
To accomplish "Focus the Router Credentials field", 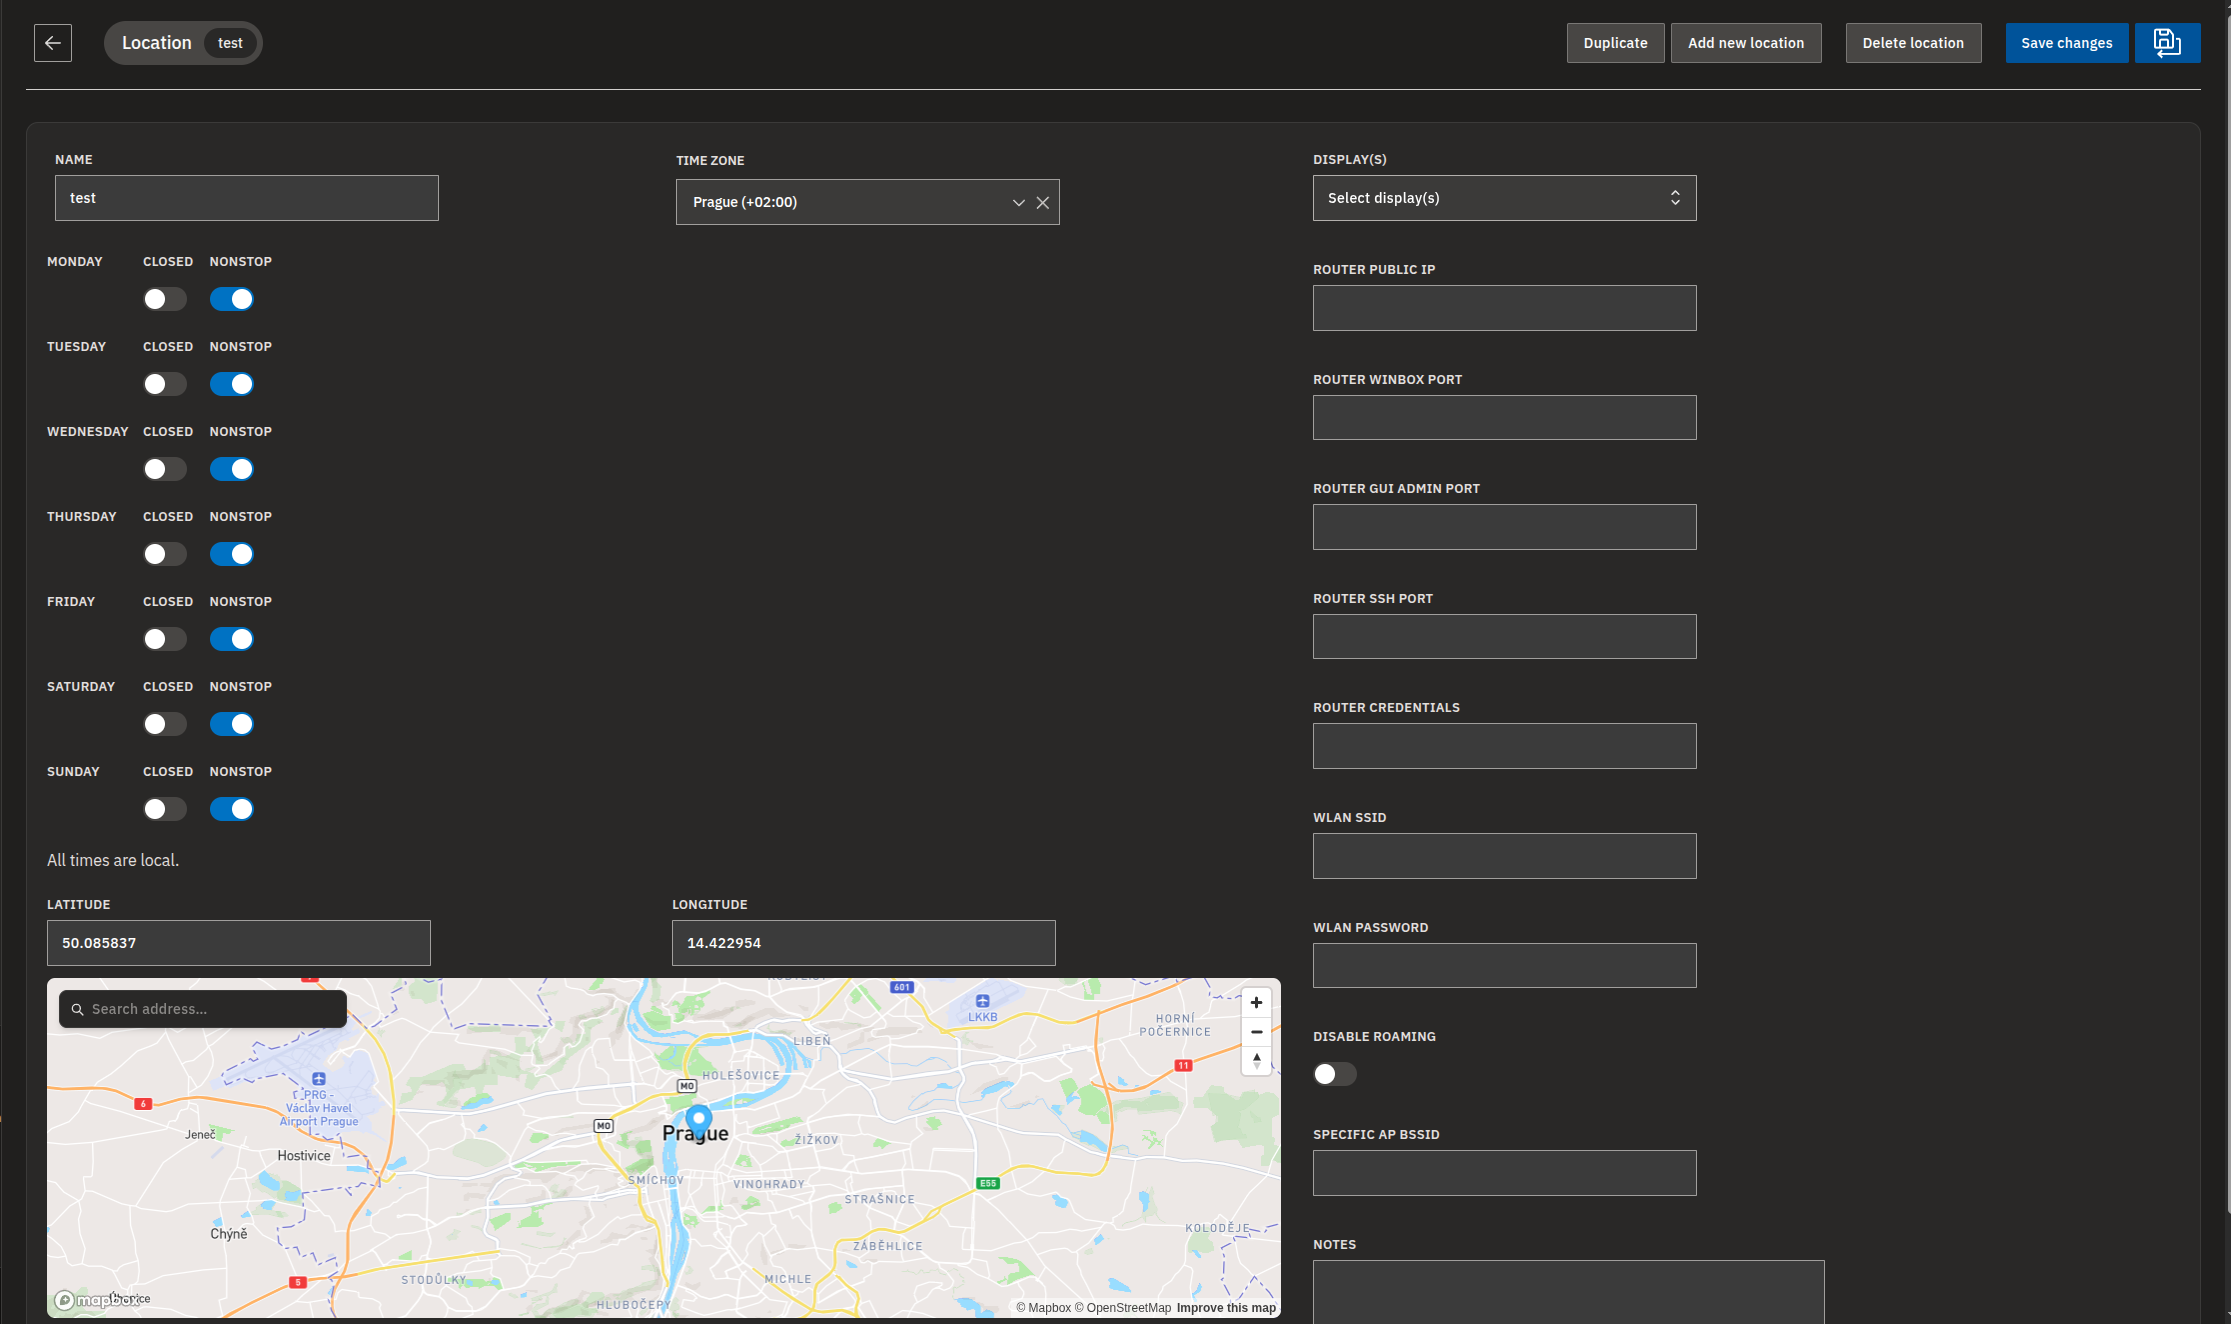I will tap(1504, 746).
